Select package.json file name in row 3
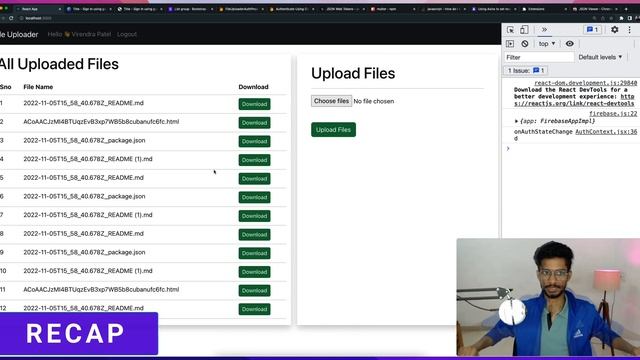 (84, 140)
